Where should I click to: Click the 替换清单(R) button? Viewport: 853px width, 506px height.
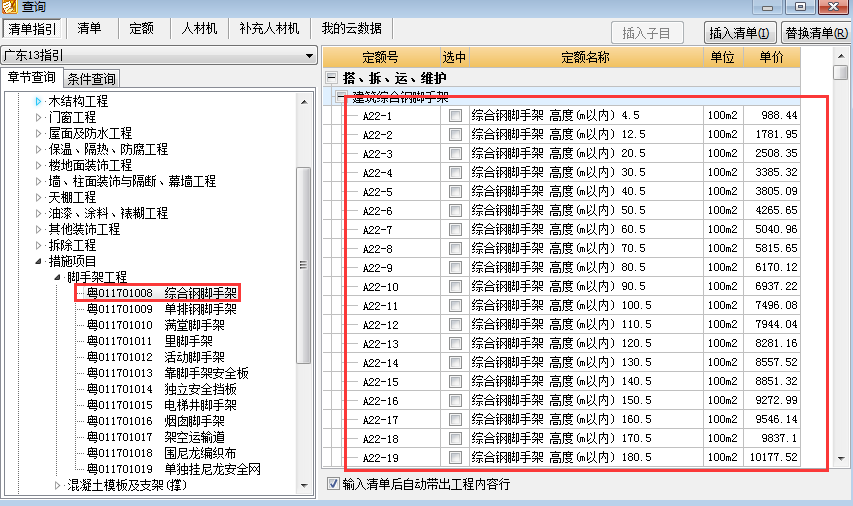816,33
